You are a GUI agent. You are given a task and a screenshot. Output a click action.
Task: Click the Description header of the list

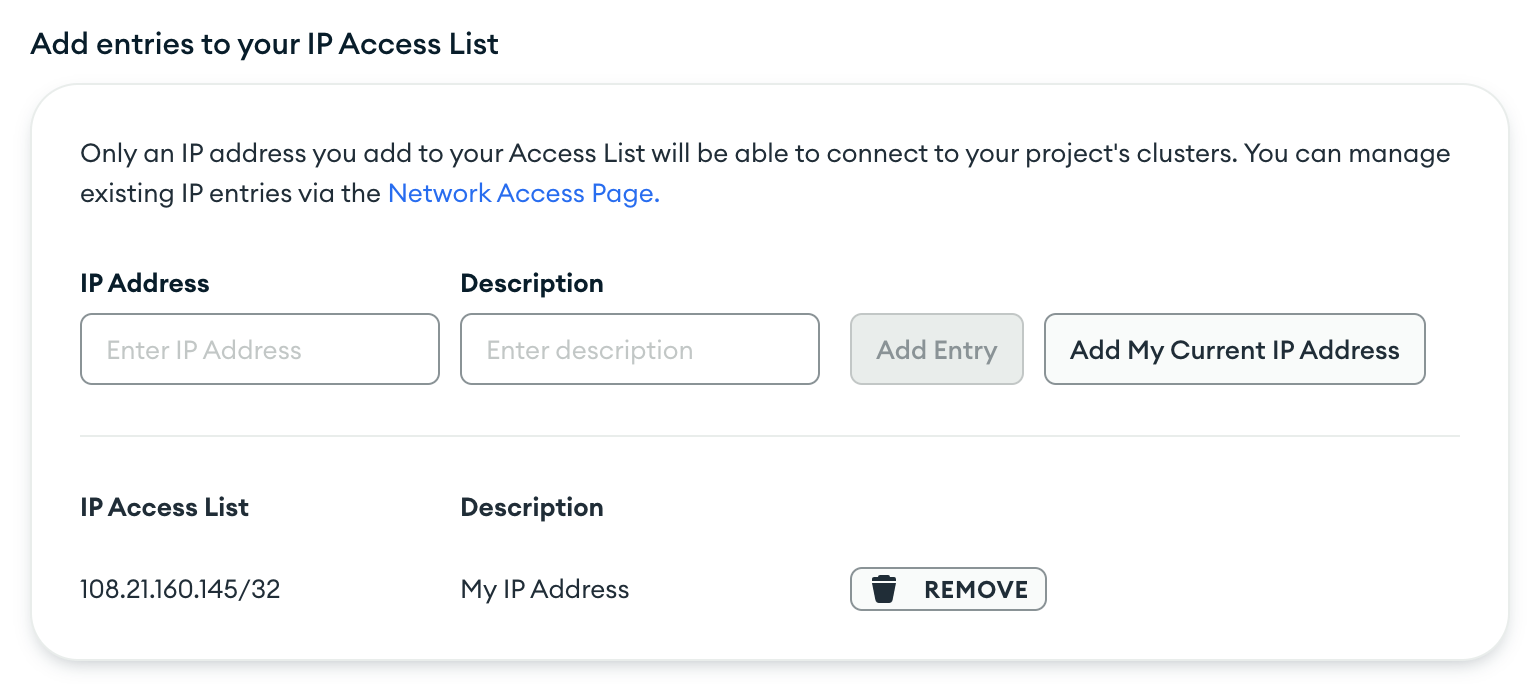pos(531,508)
